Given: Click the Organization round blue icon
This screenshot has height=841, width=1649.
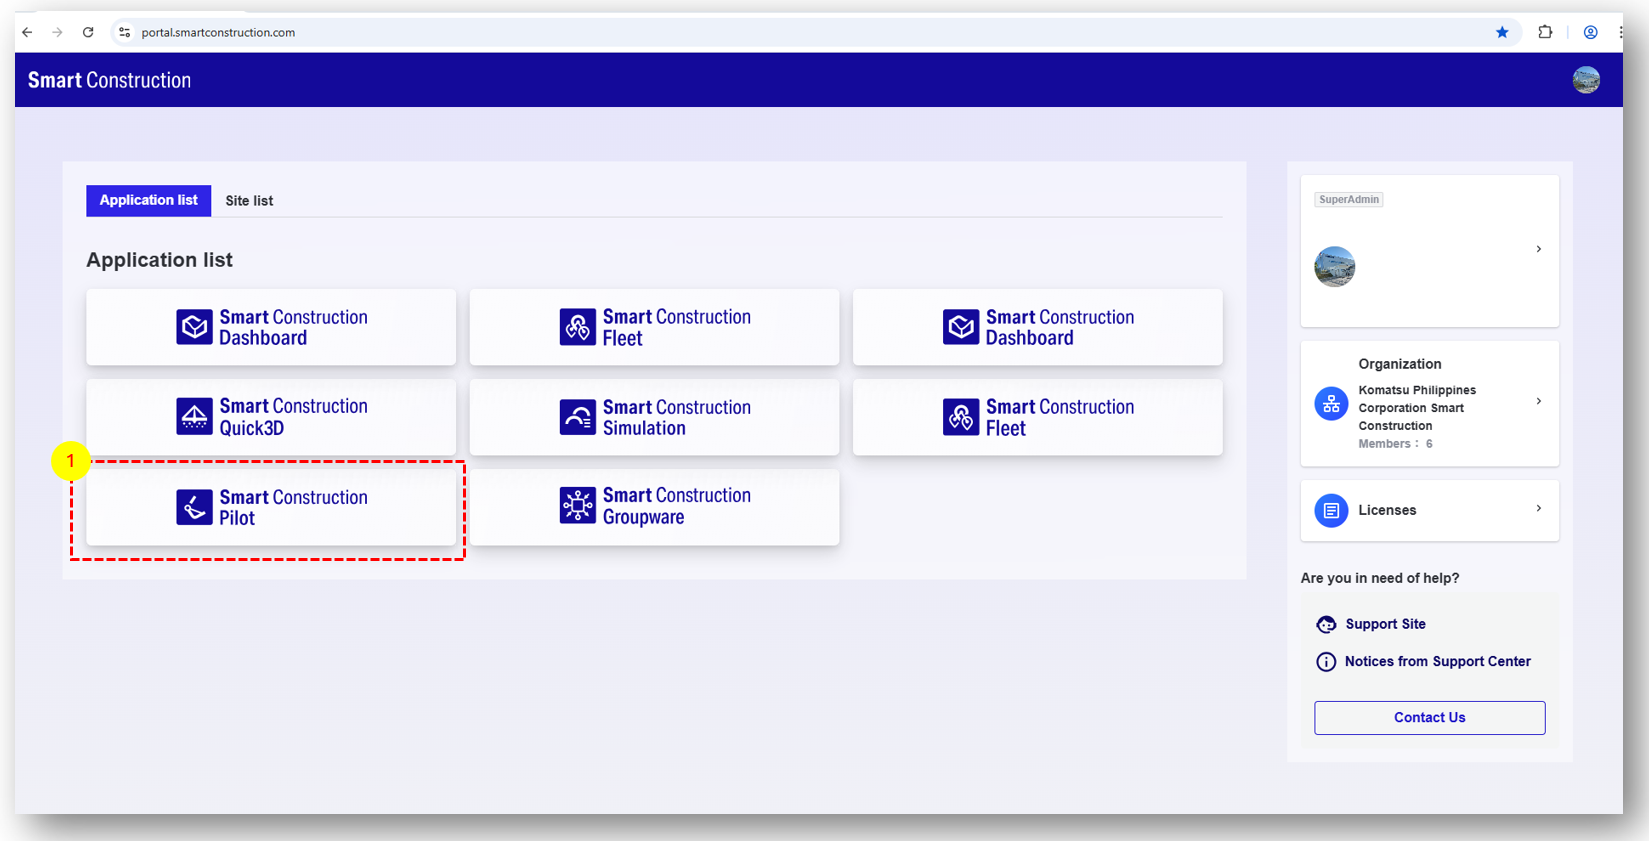Looking at the screenshot, I should pyautogui.click(x=1331, y=404).
